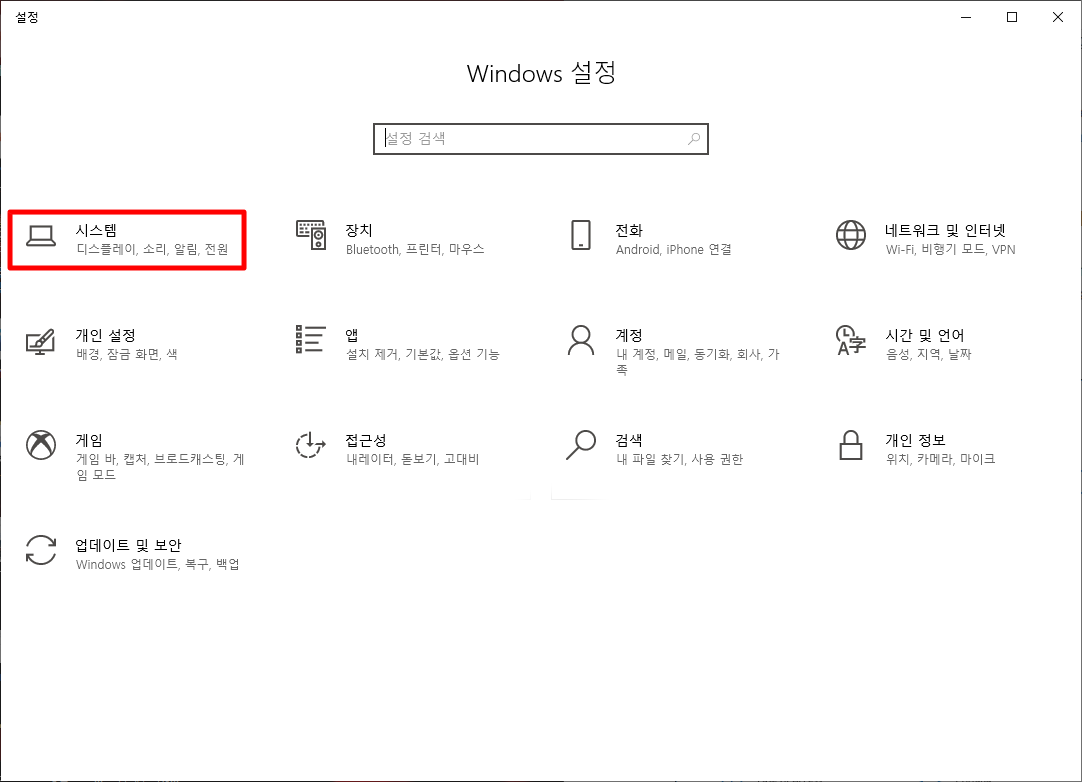1082x782 pixels.
Task: Open 업데이트 및 보안 category title
Action: [128, 545]
